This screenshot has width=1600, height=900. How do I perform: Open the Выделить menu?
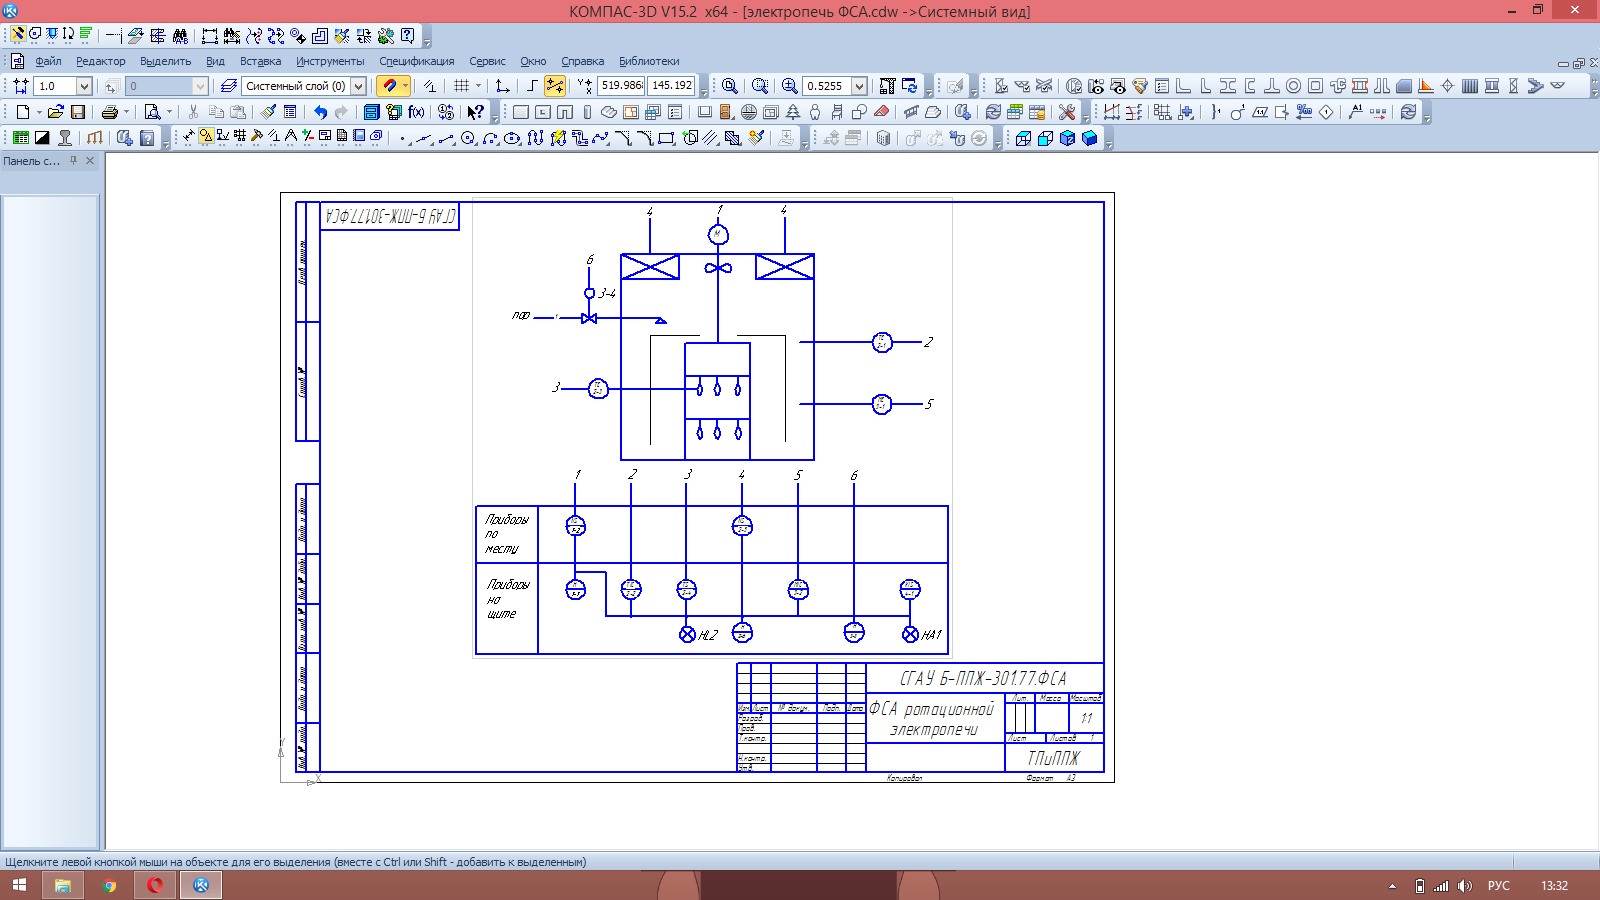[x=165, y=61]
